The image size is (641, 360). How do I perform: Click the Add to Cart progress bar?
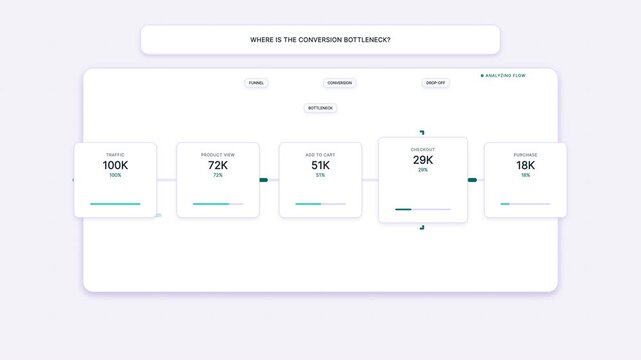click(x=320, y=204)
